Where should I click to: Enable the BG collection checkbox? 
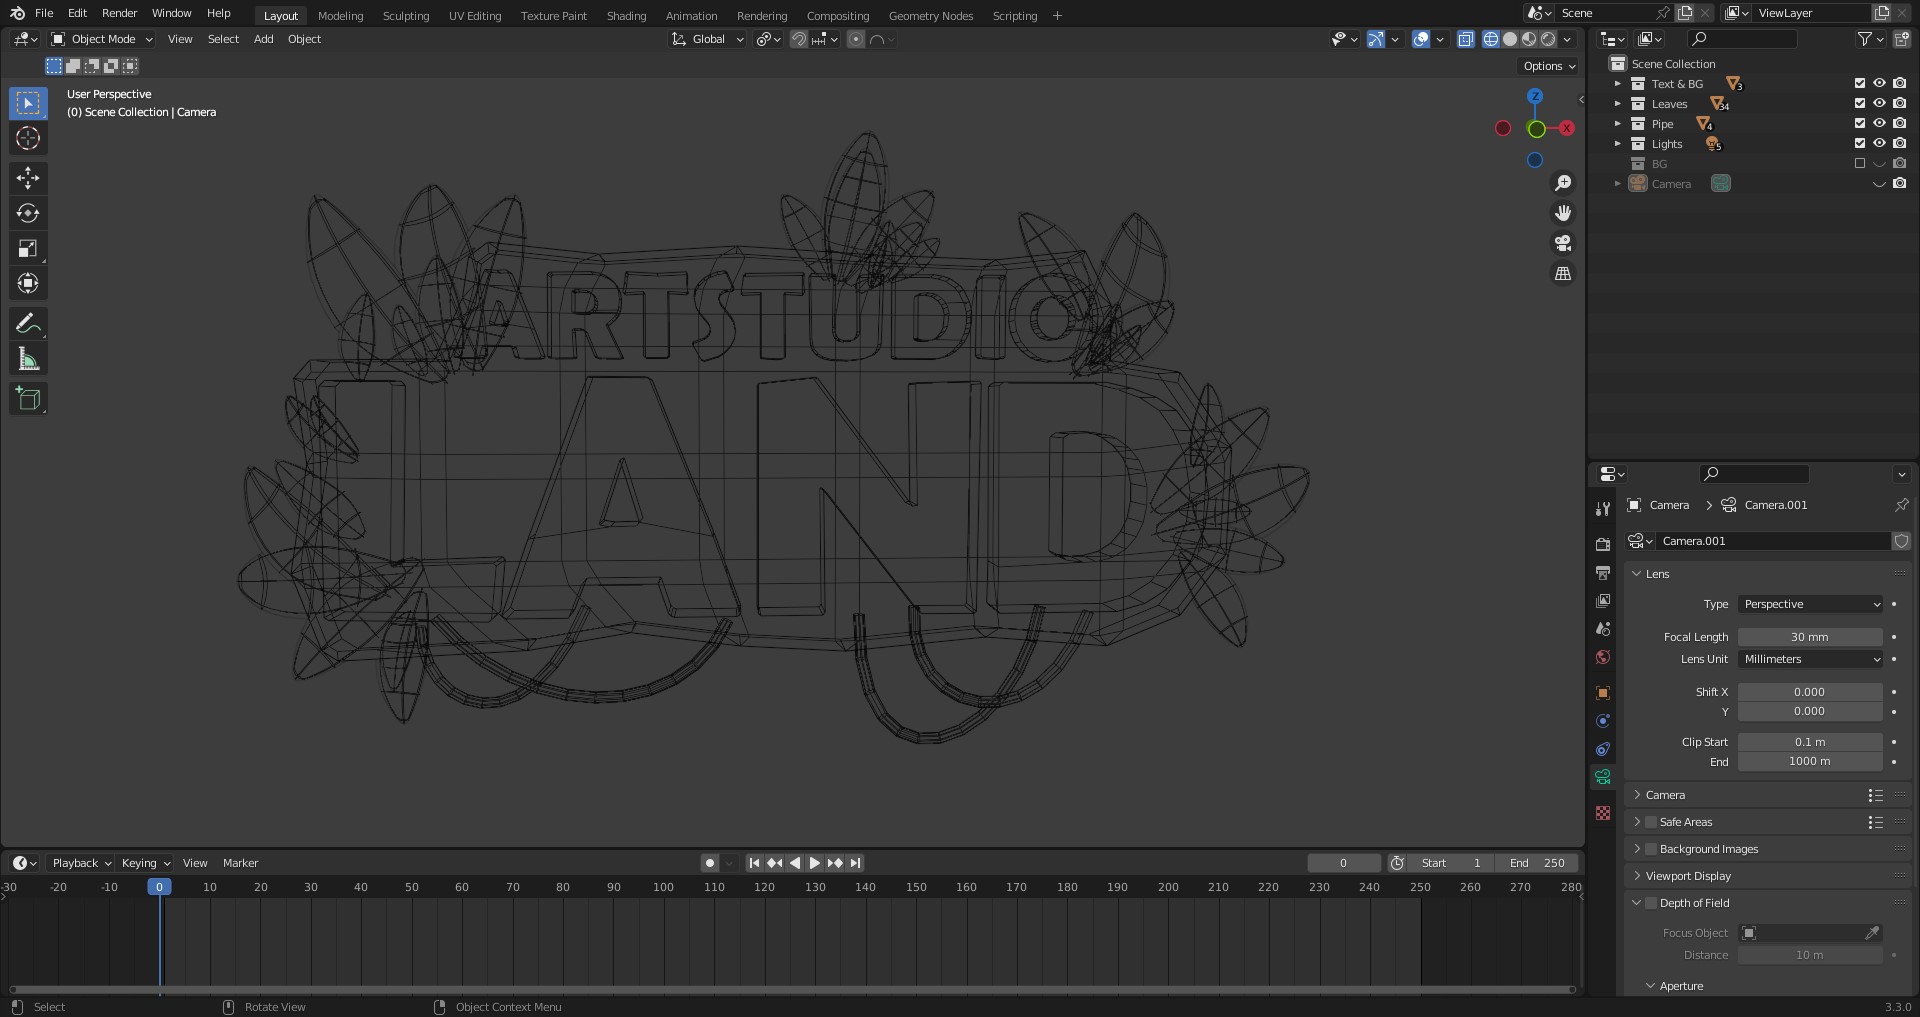click(x=1860, y=164)
